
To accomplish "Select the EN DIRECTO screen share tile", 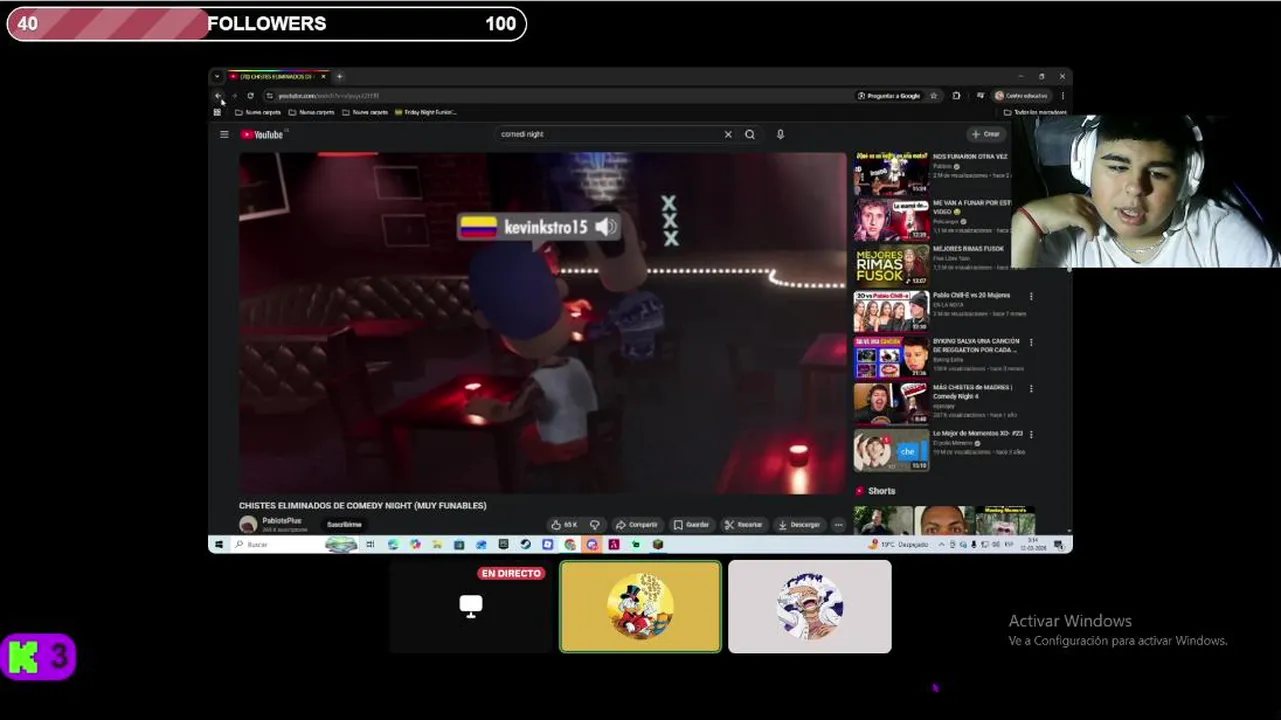I will tap(471, 606).
